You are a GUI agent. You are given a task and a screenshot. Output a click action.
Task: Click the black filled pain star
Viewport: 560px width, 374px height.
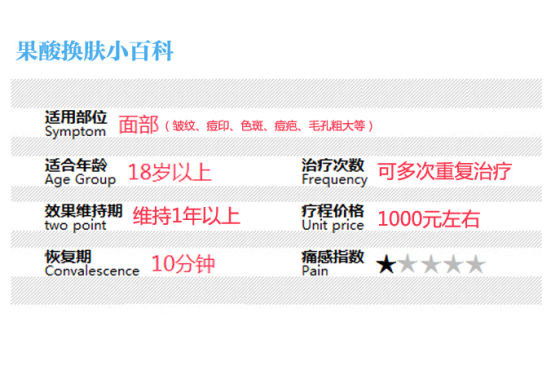pyautogui.click(x=386, y=264)
